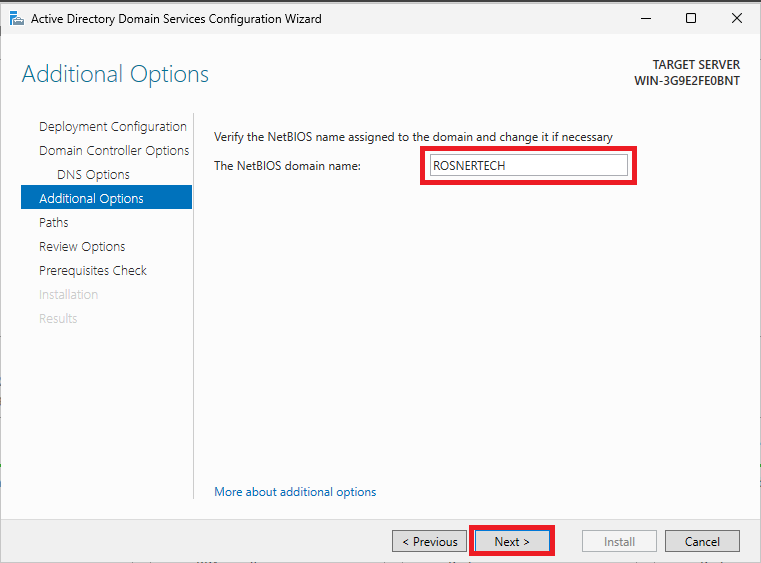The height and width of the screenshot is (563, 761).
Task: Open the Deployment Configuration step
Action: [113, 127]
